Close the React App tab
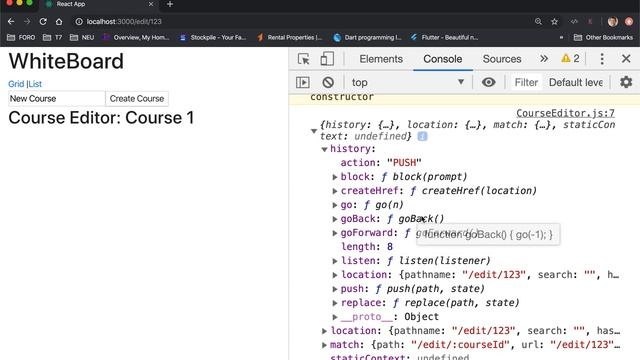640x360 pixels. (x=151, y=4)
